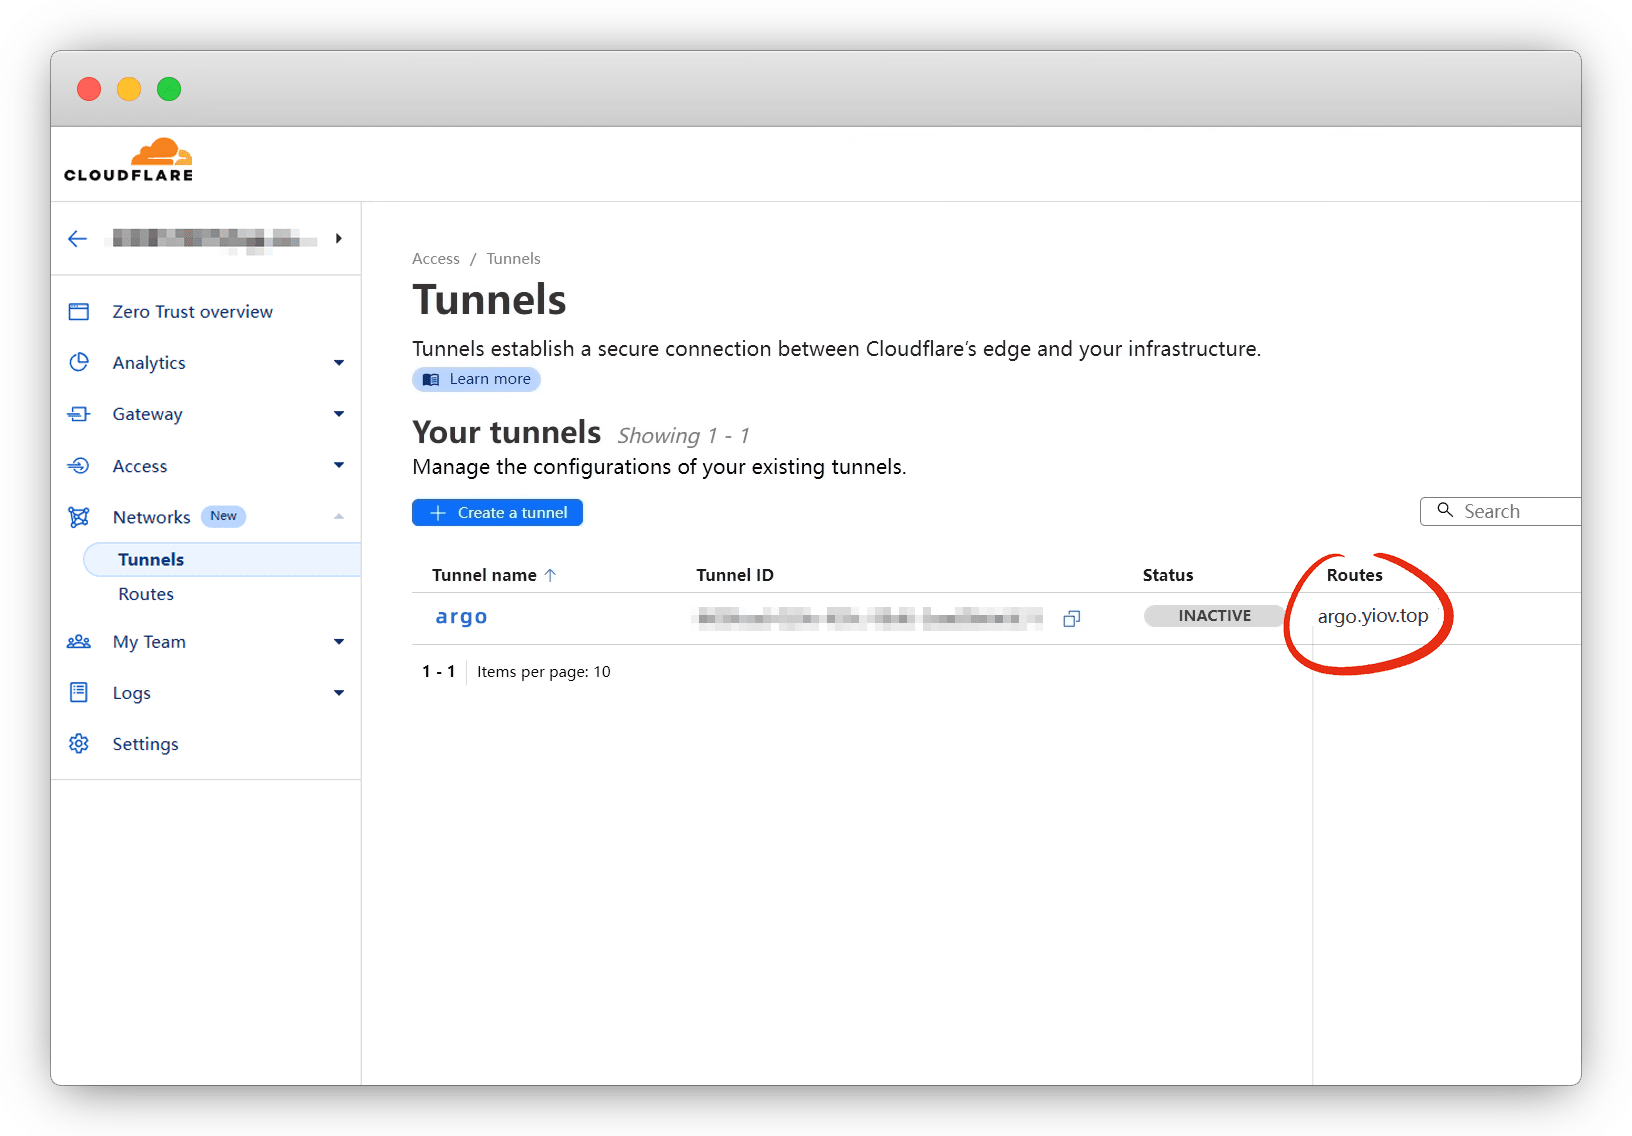
Task: Click the Create a tunnel button
Action: pyautogui.click(x=497, y=513)
